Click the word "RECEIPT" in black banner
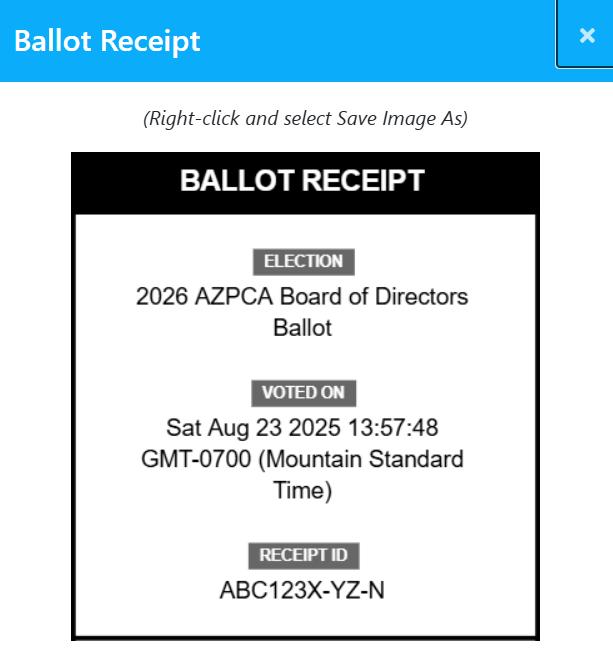The height and width of the screenshot is (651, 613). tap(363, 182)
